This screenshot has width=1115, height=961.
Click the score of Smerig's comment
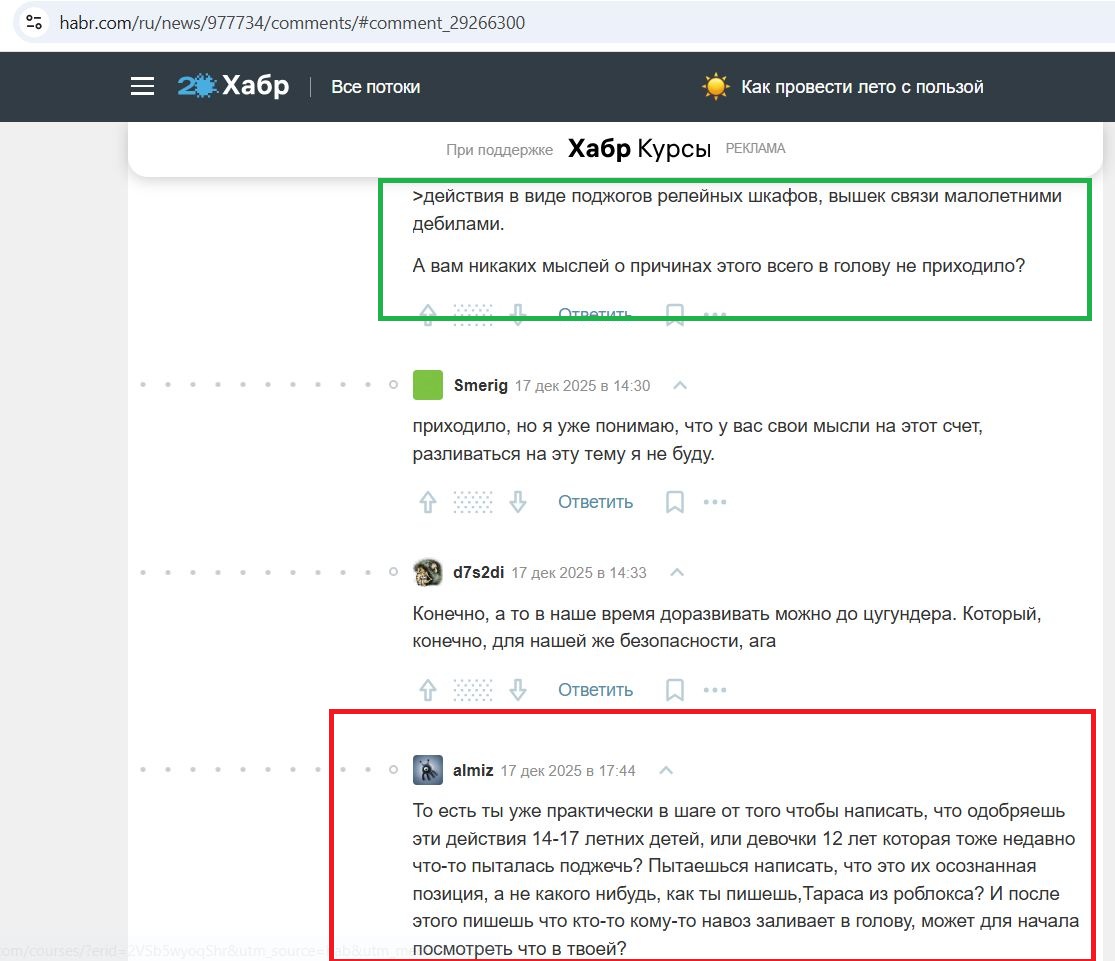pos(473,502)
